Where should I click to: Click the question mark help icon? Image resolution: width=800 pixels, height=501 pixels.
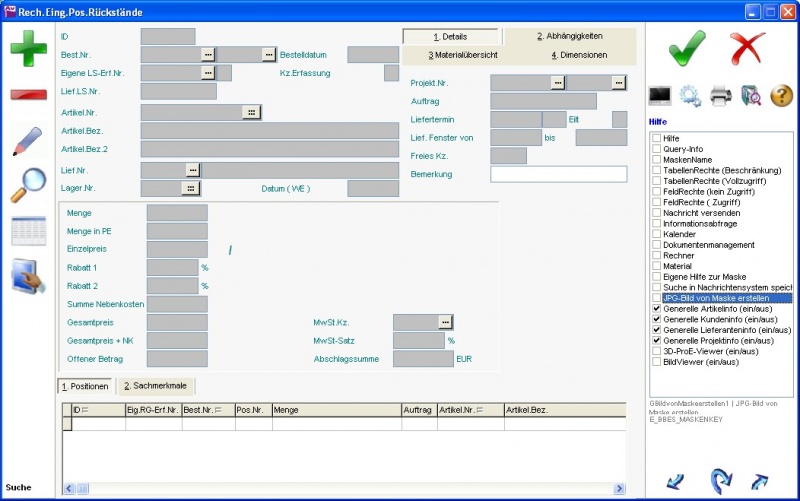pyautogui.click(x=781, y=96)
